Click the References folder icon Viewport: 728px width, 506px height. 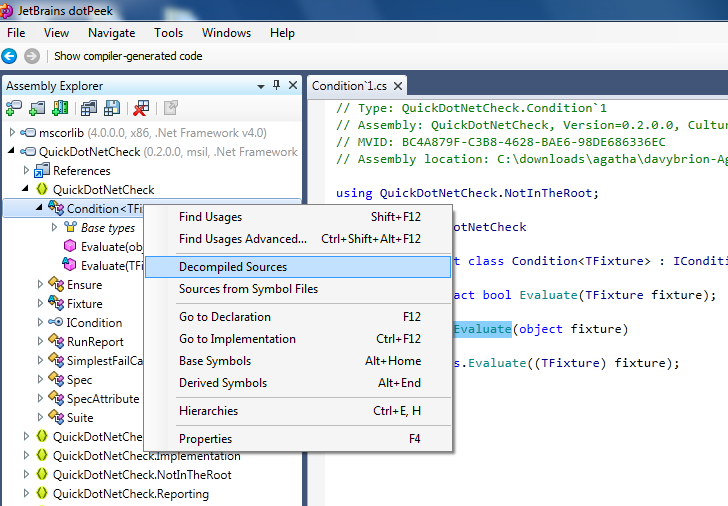click(42, 170)
